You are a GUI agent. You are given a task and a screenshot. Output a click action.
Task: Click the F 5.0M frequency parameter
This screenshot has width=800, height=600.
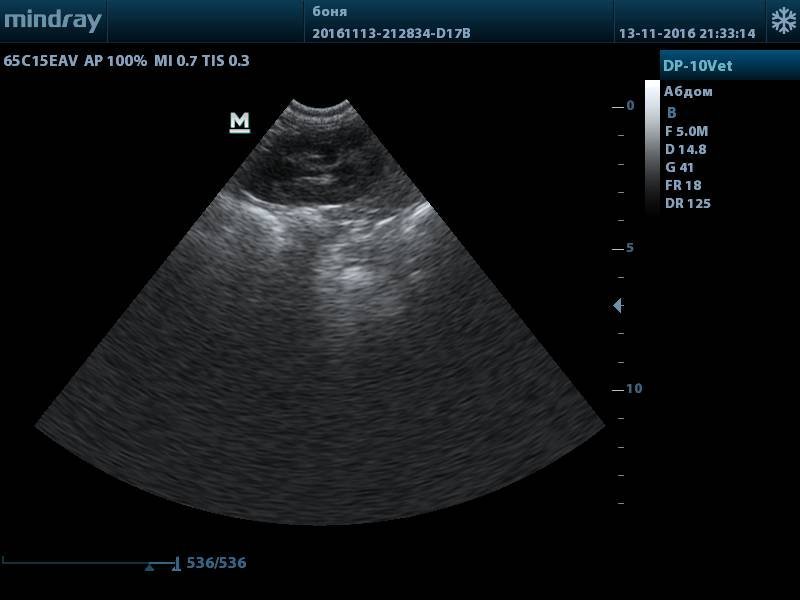coord(686,131)
